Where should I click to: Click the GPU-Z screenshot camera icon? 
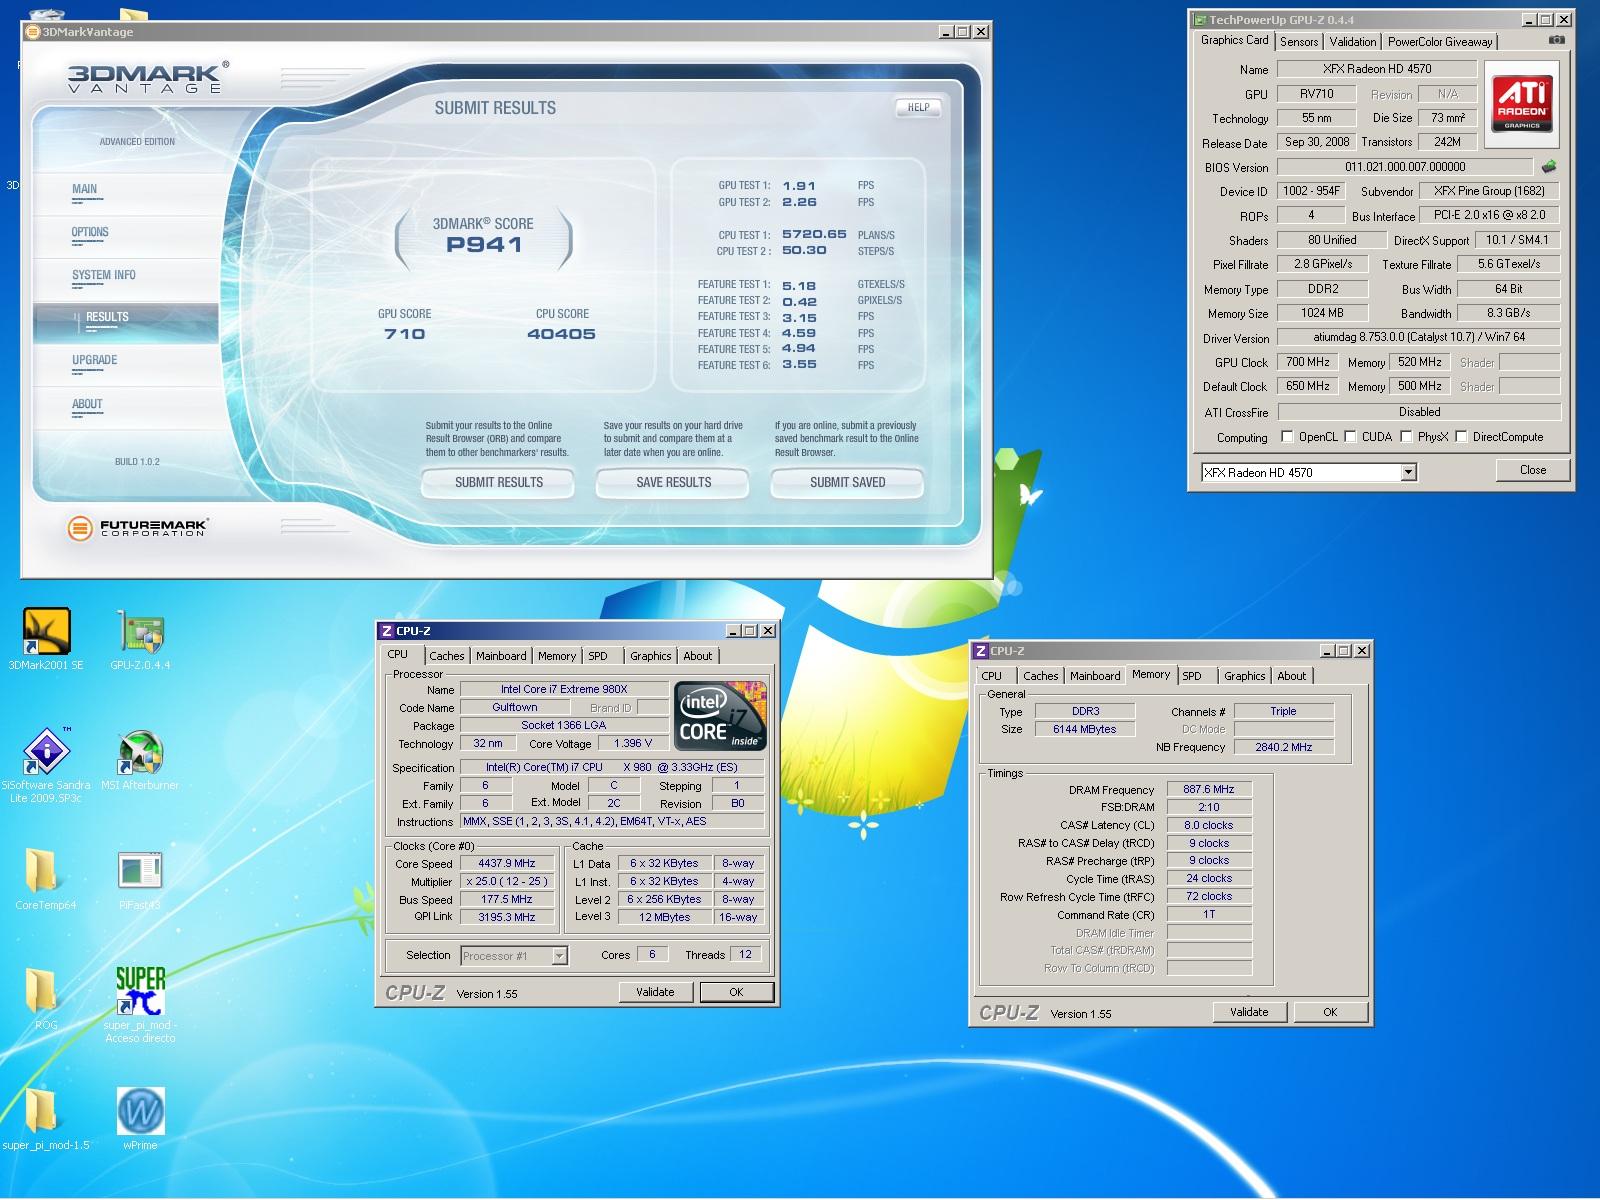coord(1556,41)
